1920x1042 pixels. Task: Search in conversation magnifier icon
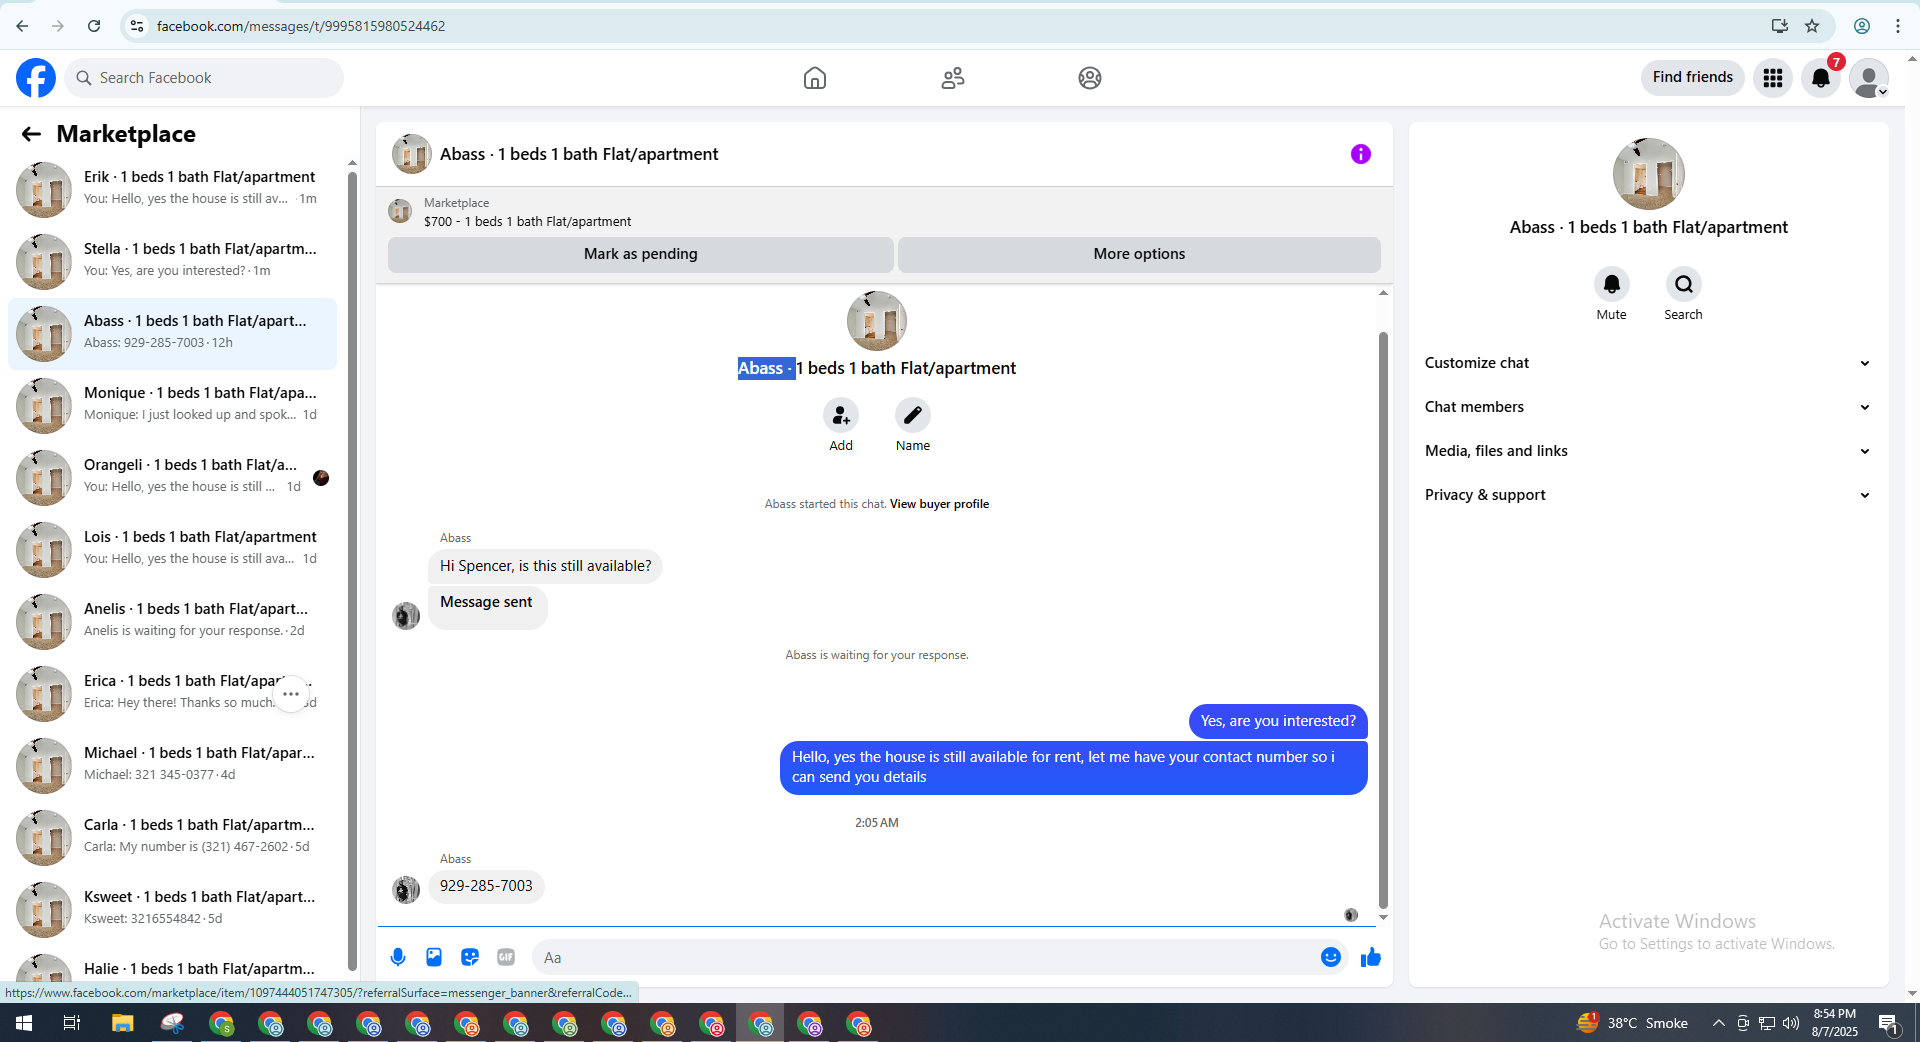(1684, 284)
